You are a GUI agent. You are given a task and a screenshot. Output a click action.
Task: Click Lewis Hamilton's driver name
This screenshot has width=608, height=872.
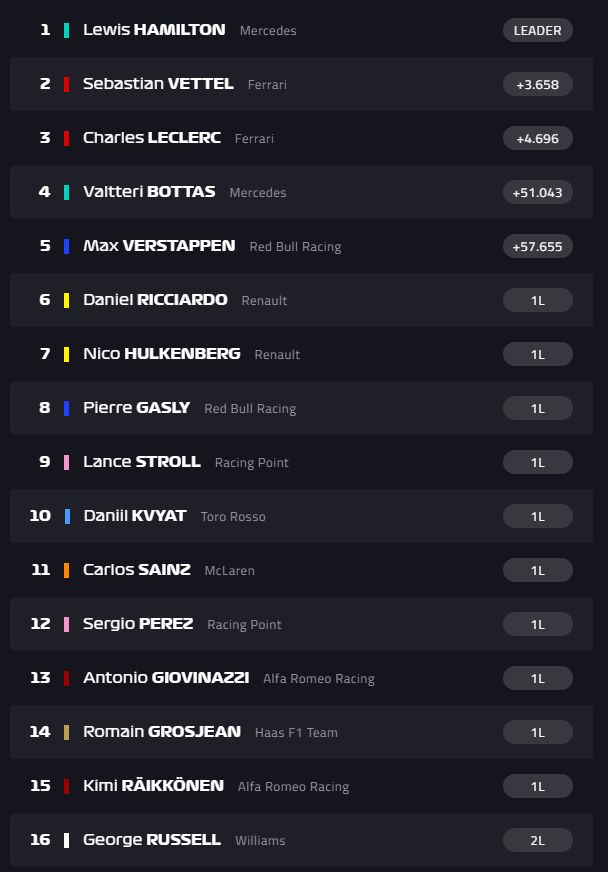pyautogui.click(x=154, y=30)
